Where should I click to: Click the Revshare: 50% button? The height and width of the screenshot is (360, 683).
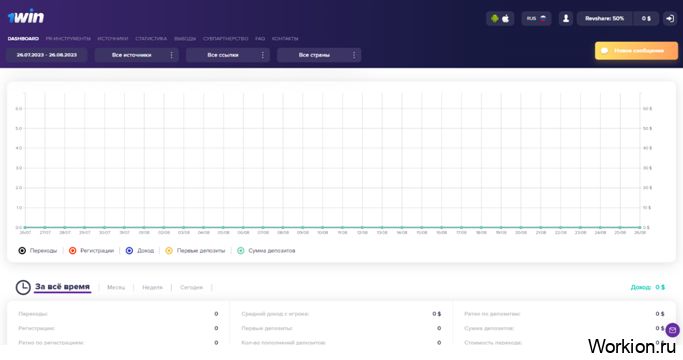pyautogui.click(x=604, y=19)
